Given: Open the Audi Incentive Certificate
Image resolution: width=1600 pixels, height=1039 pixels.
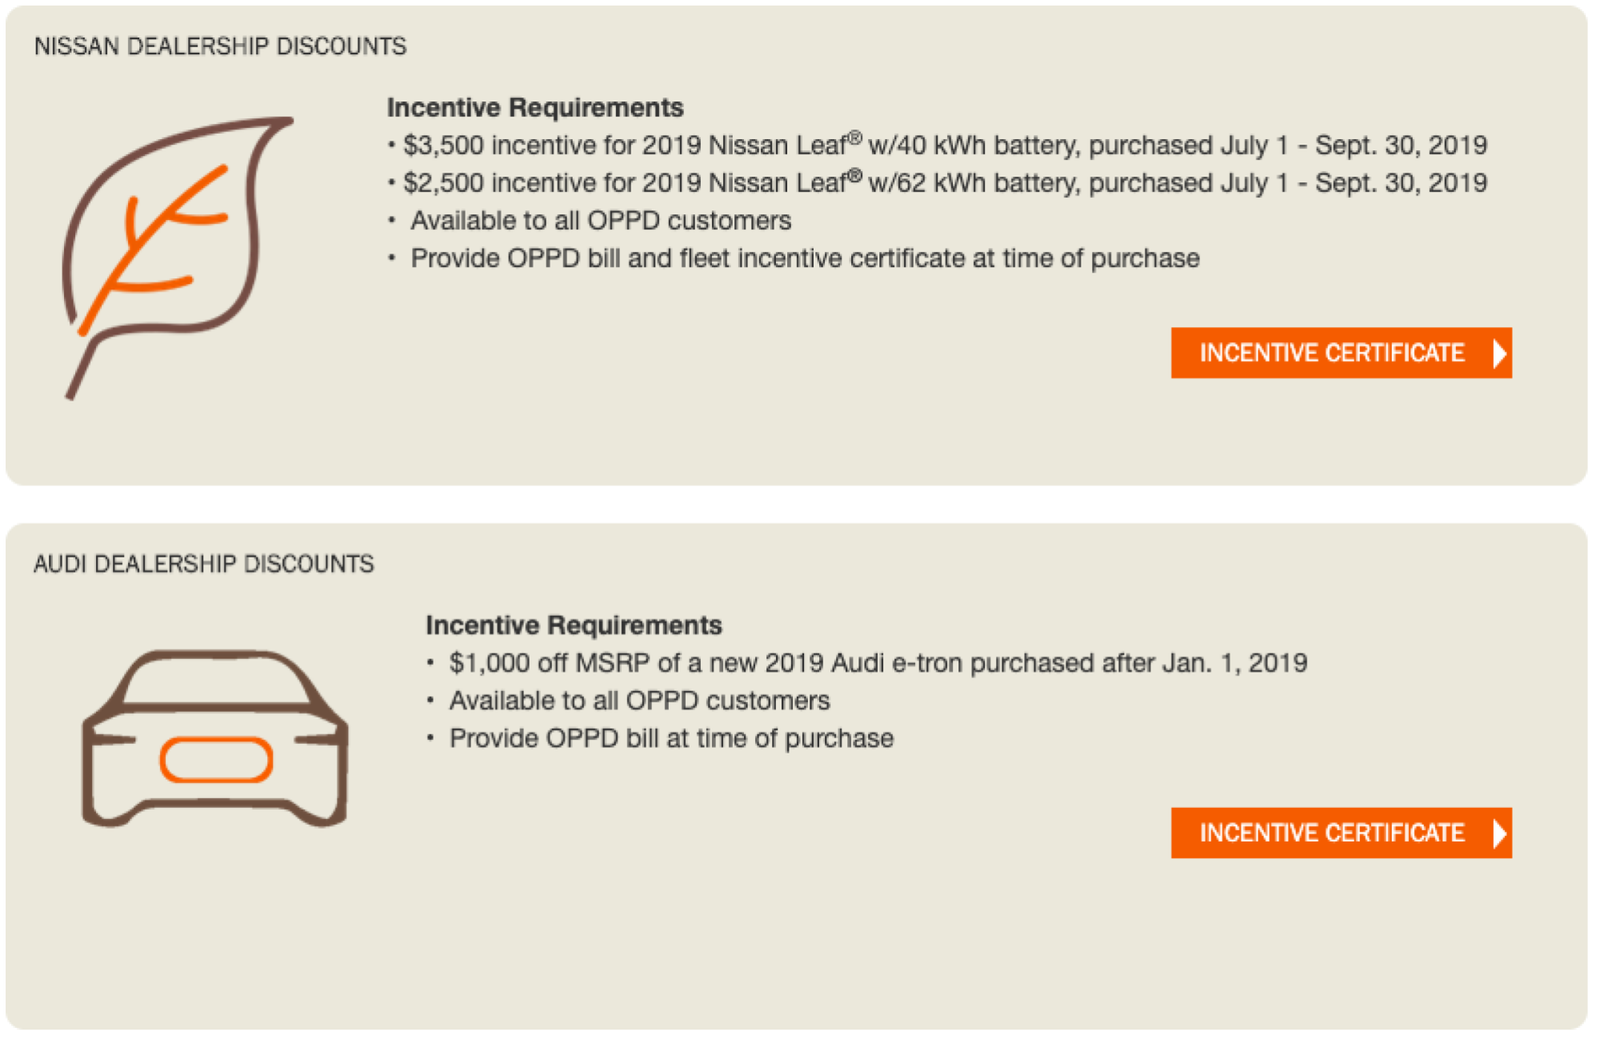Looking at the screenshot, I should coord(1341,833).
